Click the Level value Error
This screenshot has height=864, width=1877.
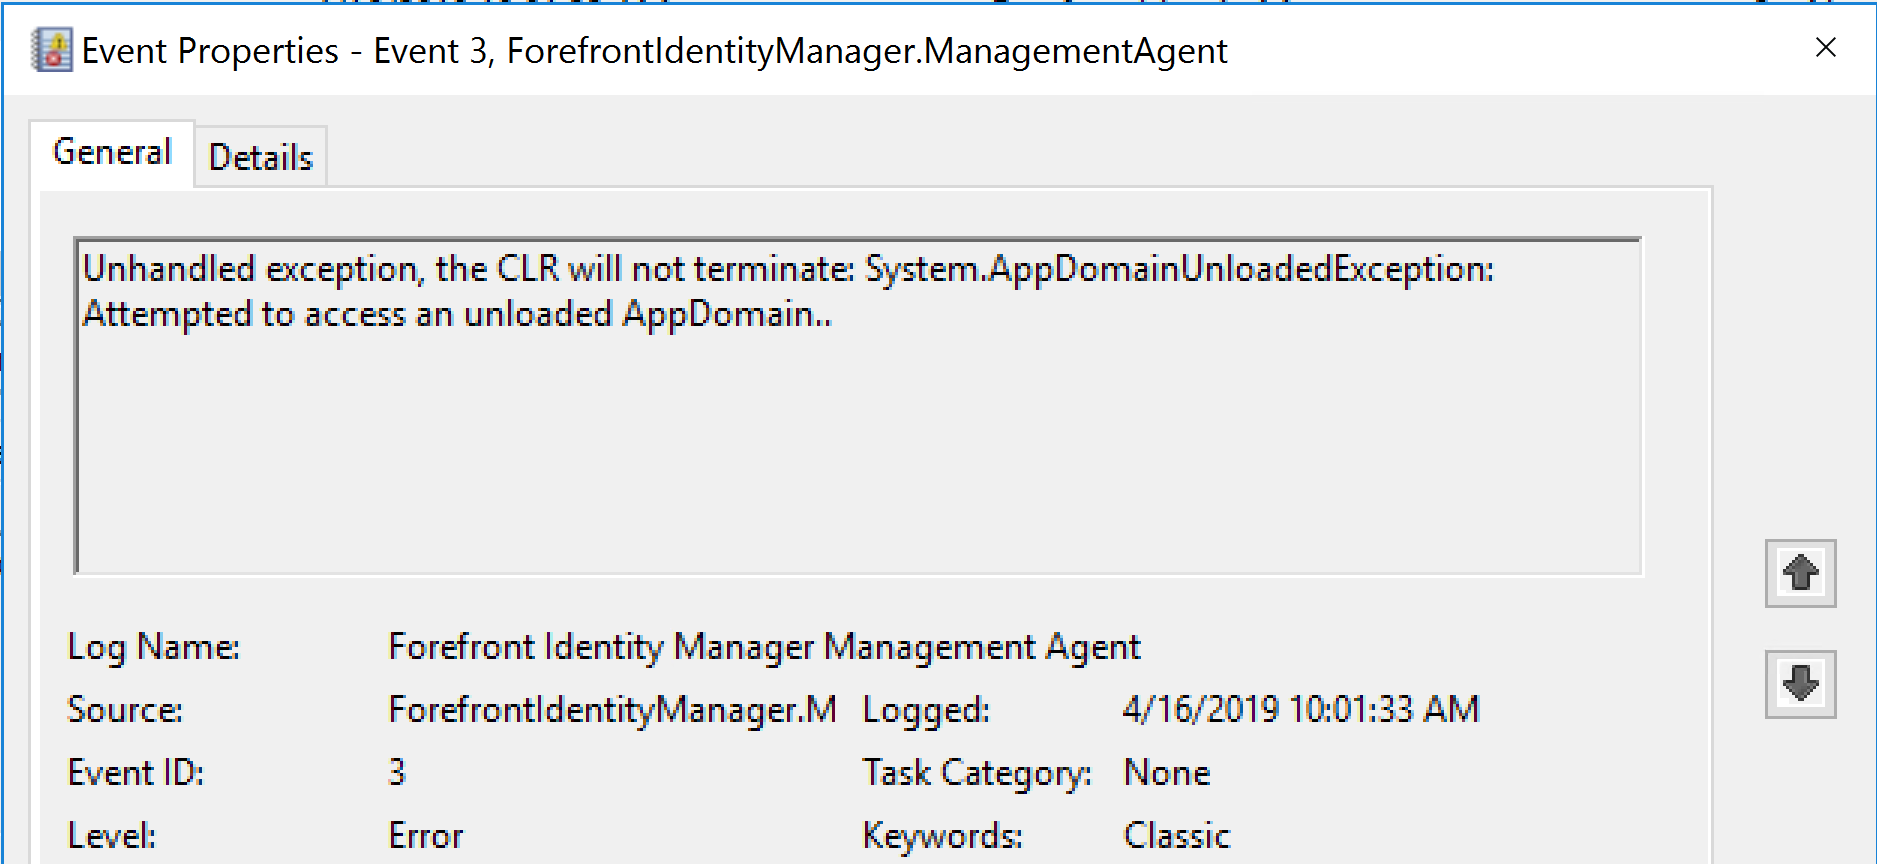pos(426,836)
